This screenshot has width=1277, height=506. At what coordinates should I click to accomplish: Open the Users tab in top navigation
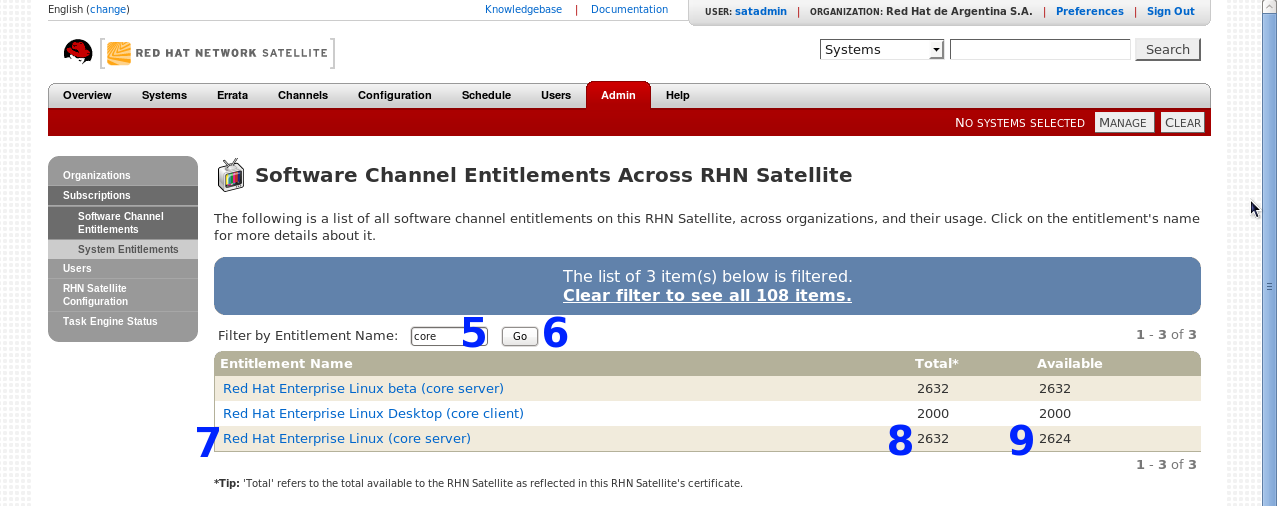(556, 96)
